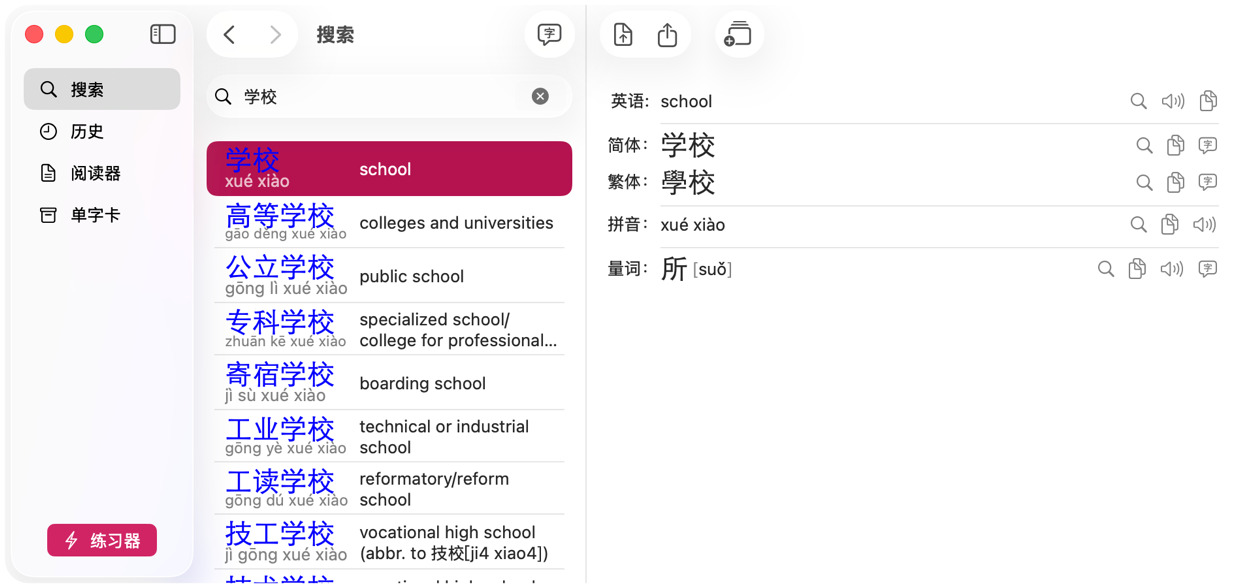
Task: Click the English value school in details
Action: coord(686,101)
